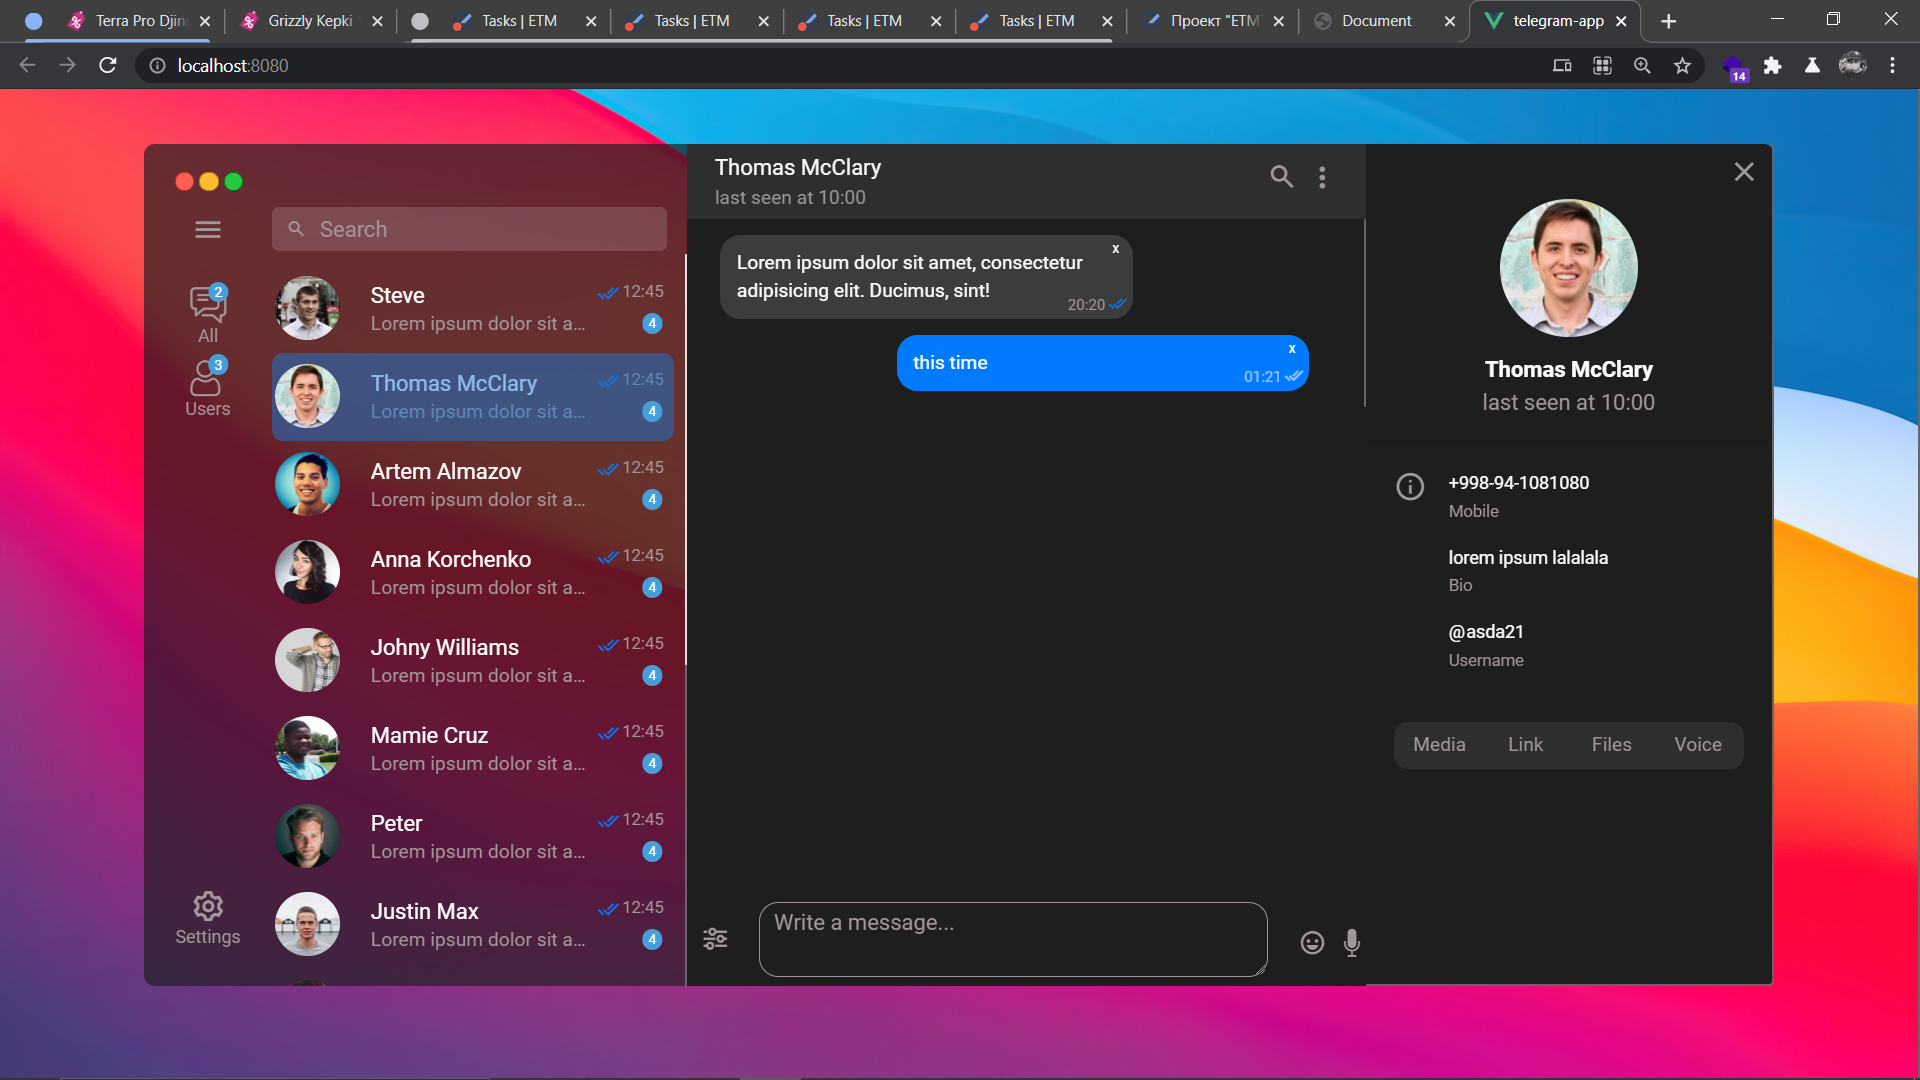Open the hamburger menu in sidebar
The width and height of the screenshot is (1920, 1080).
point(208,229)
